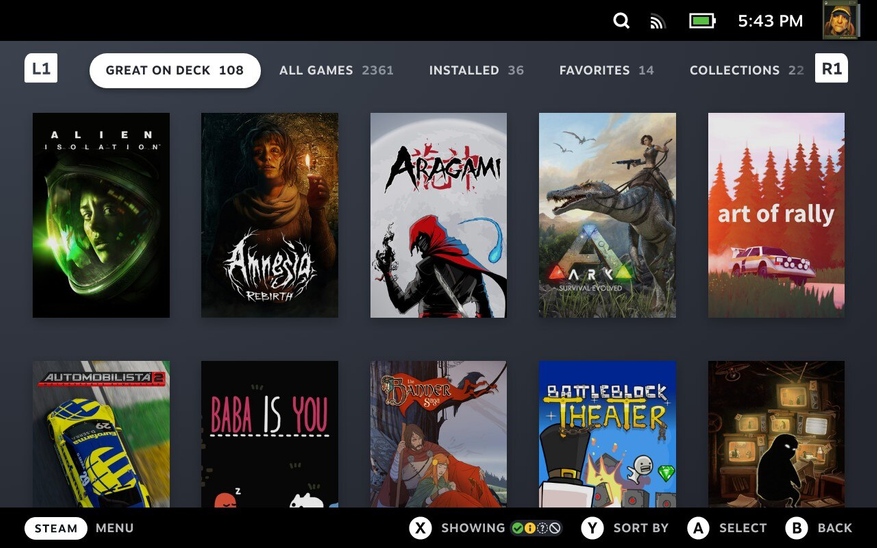Open the Favorites tab
877x548 pixels.
click(x=606, y=70)
